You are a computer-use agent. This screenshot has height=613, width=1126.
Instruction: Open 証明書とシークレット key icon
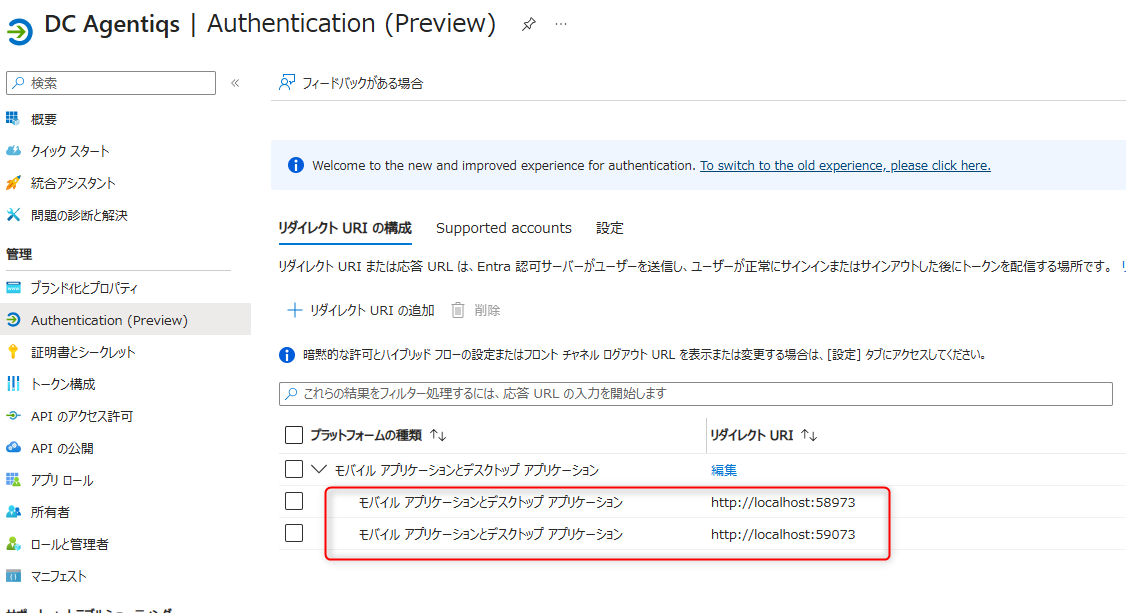[13, 352]
